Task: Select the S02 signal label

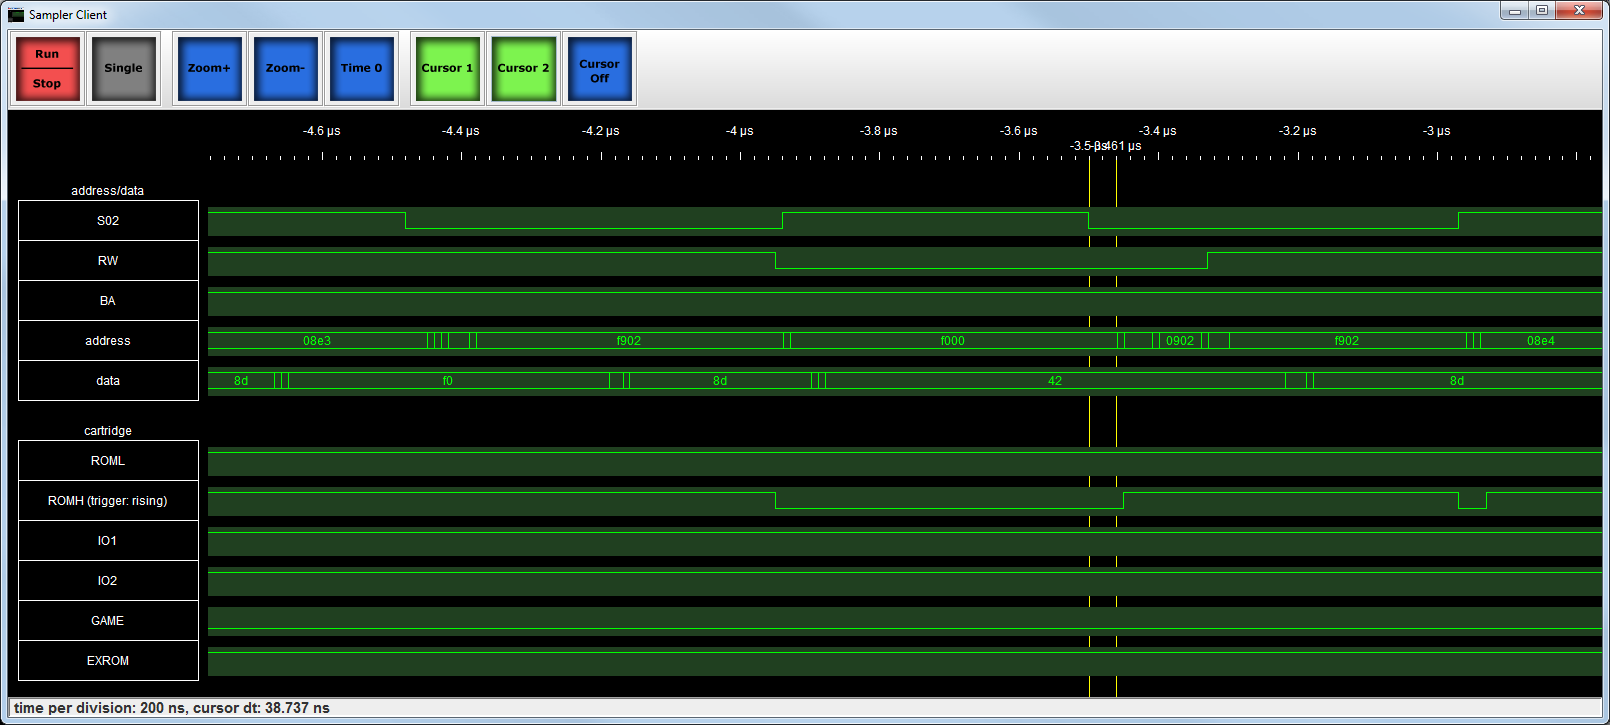Action: [x=108, y=221]
